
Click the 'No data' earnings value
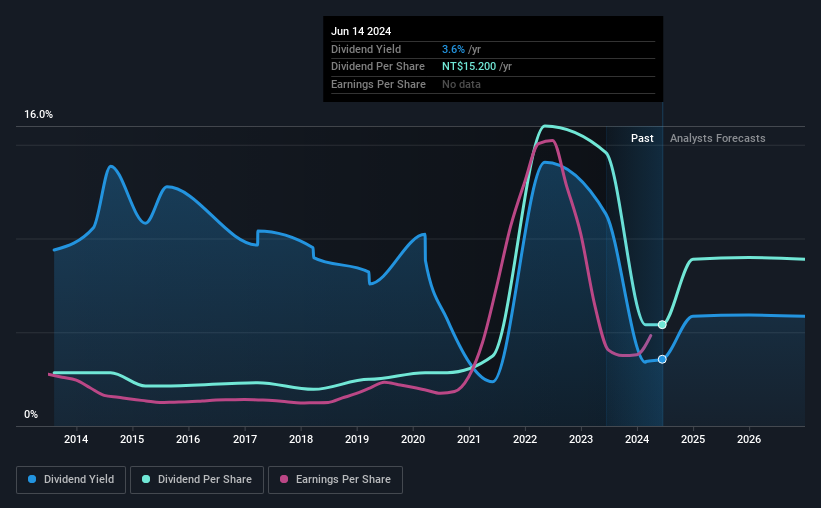coord(461,84)
